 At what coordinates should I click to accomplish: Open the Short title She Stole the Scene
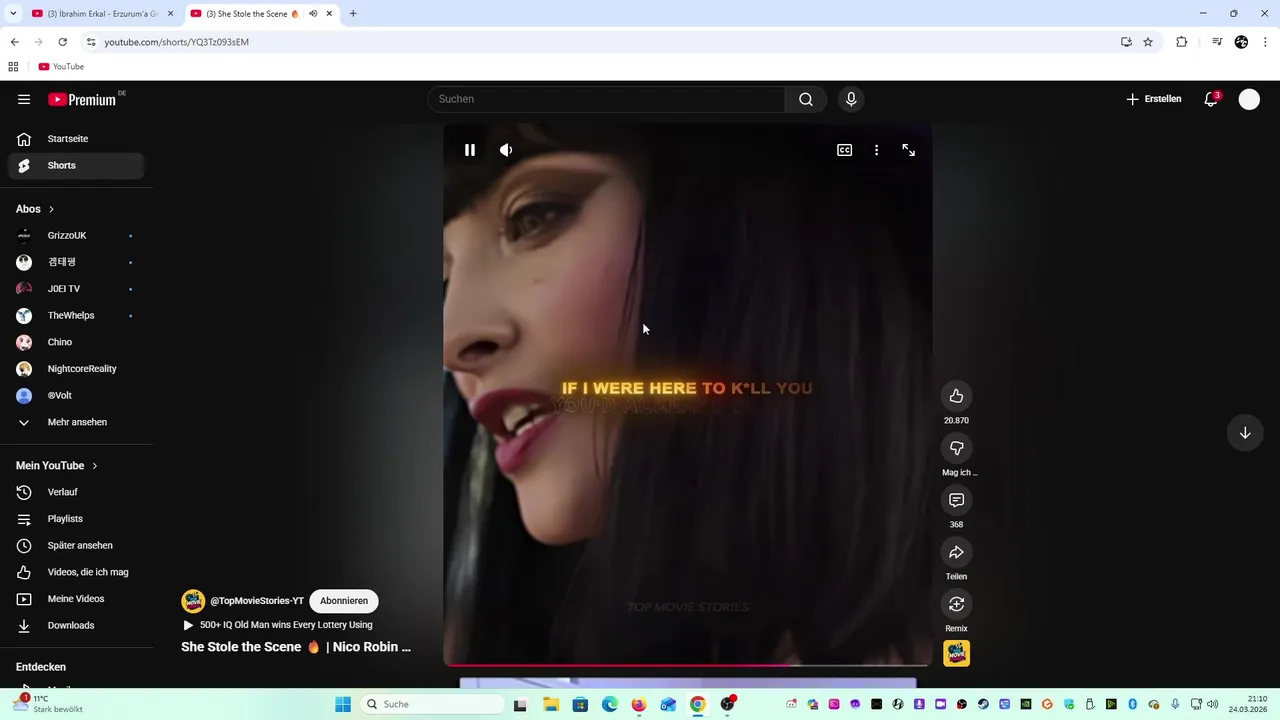[x=296, y=647]
